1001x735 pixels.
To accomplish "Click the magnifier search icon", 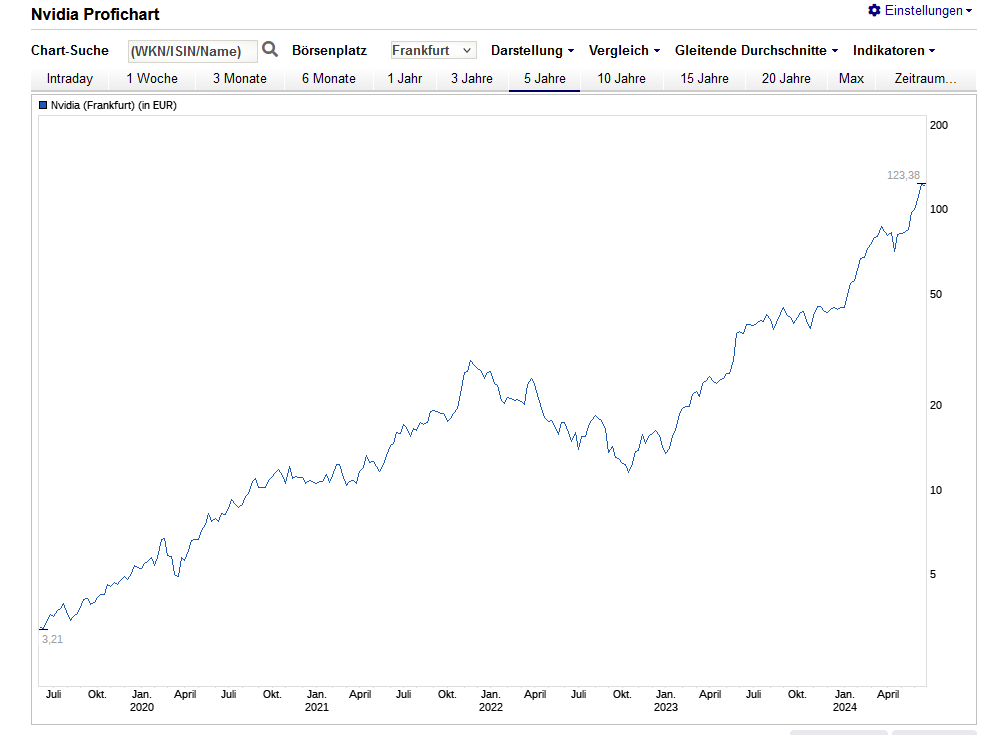I will 270,49.
